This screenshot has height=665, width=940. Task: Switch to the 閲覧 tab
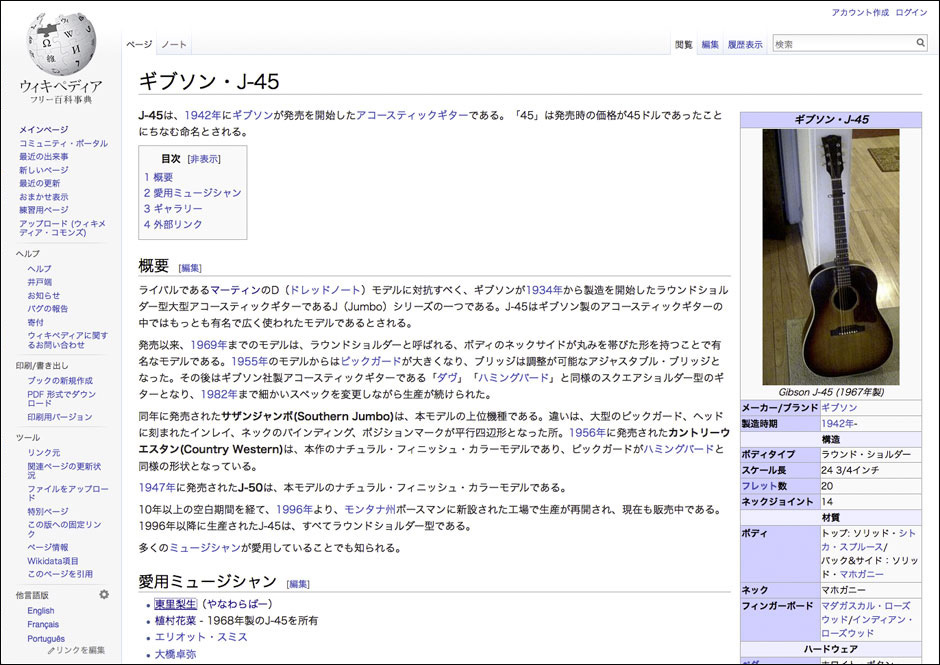click(683, 44)
